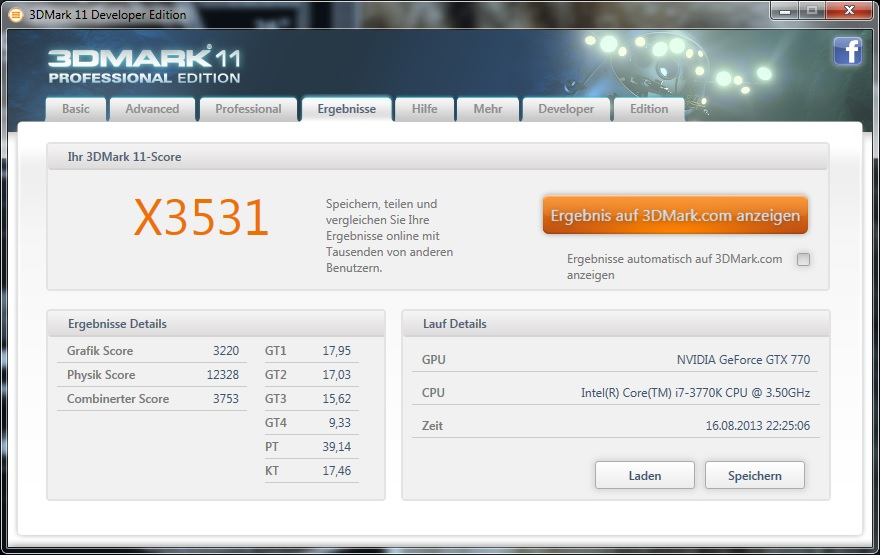Enable automatic results display on 3DMark.com checkbox

pos(803,259)
